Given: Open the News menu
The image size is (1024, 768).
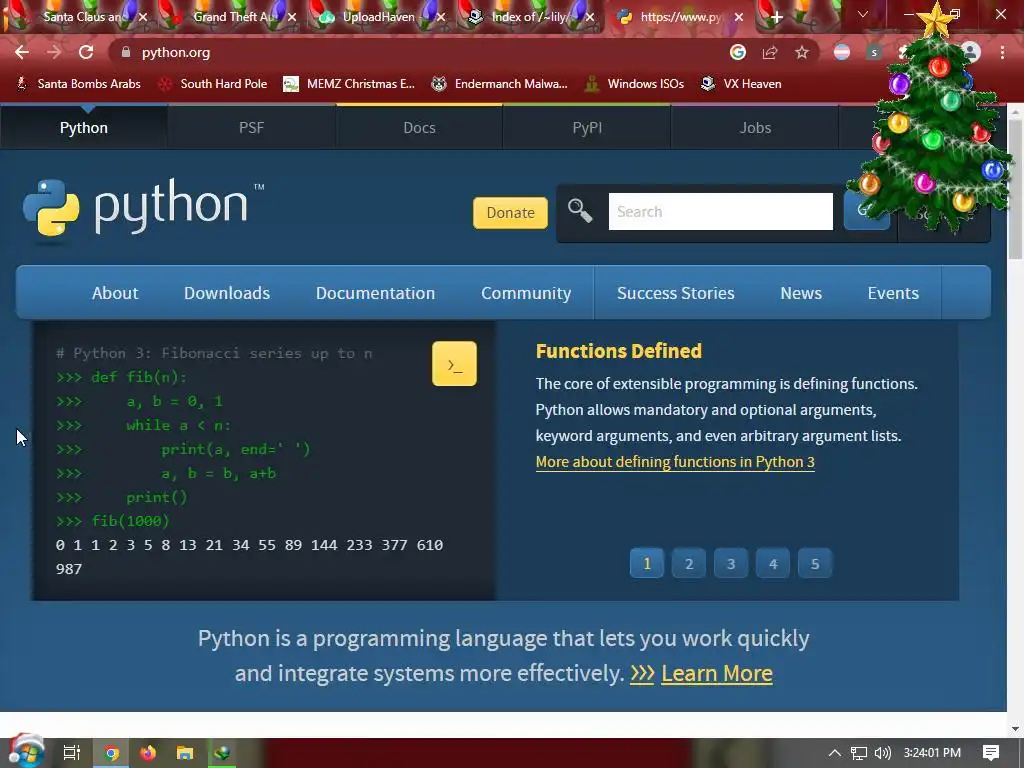Looking at the screenshot, I should coord(801,293).
